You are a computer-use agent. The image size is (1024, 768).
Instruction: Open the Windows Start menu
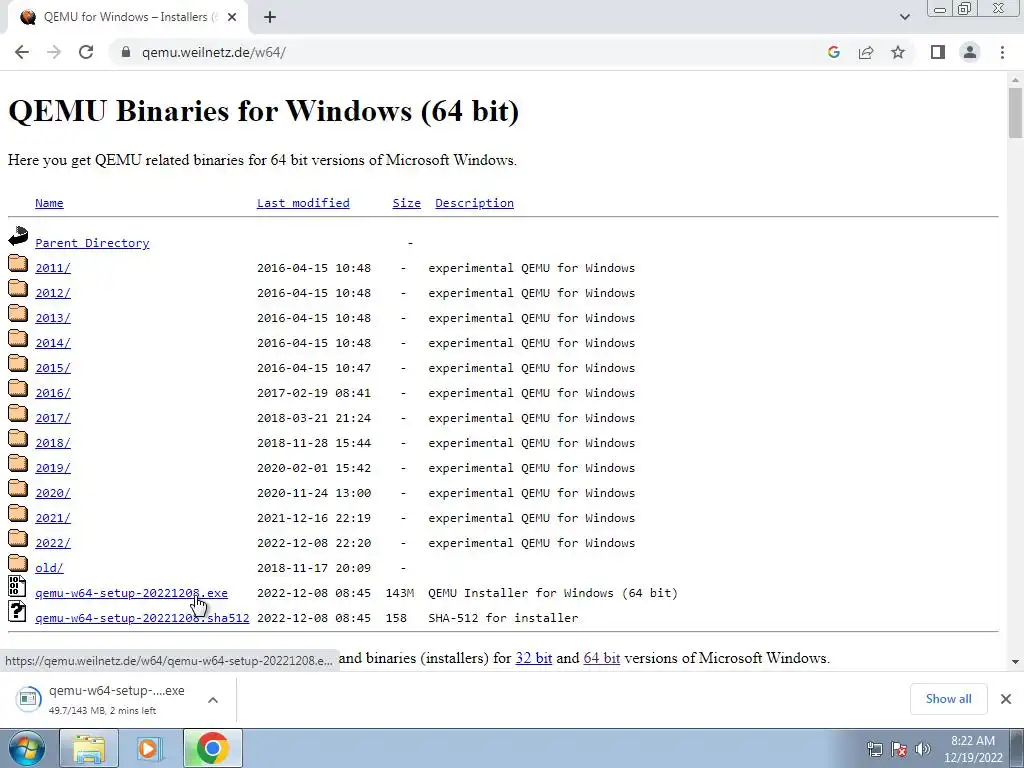tap(27, 748)
